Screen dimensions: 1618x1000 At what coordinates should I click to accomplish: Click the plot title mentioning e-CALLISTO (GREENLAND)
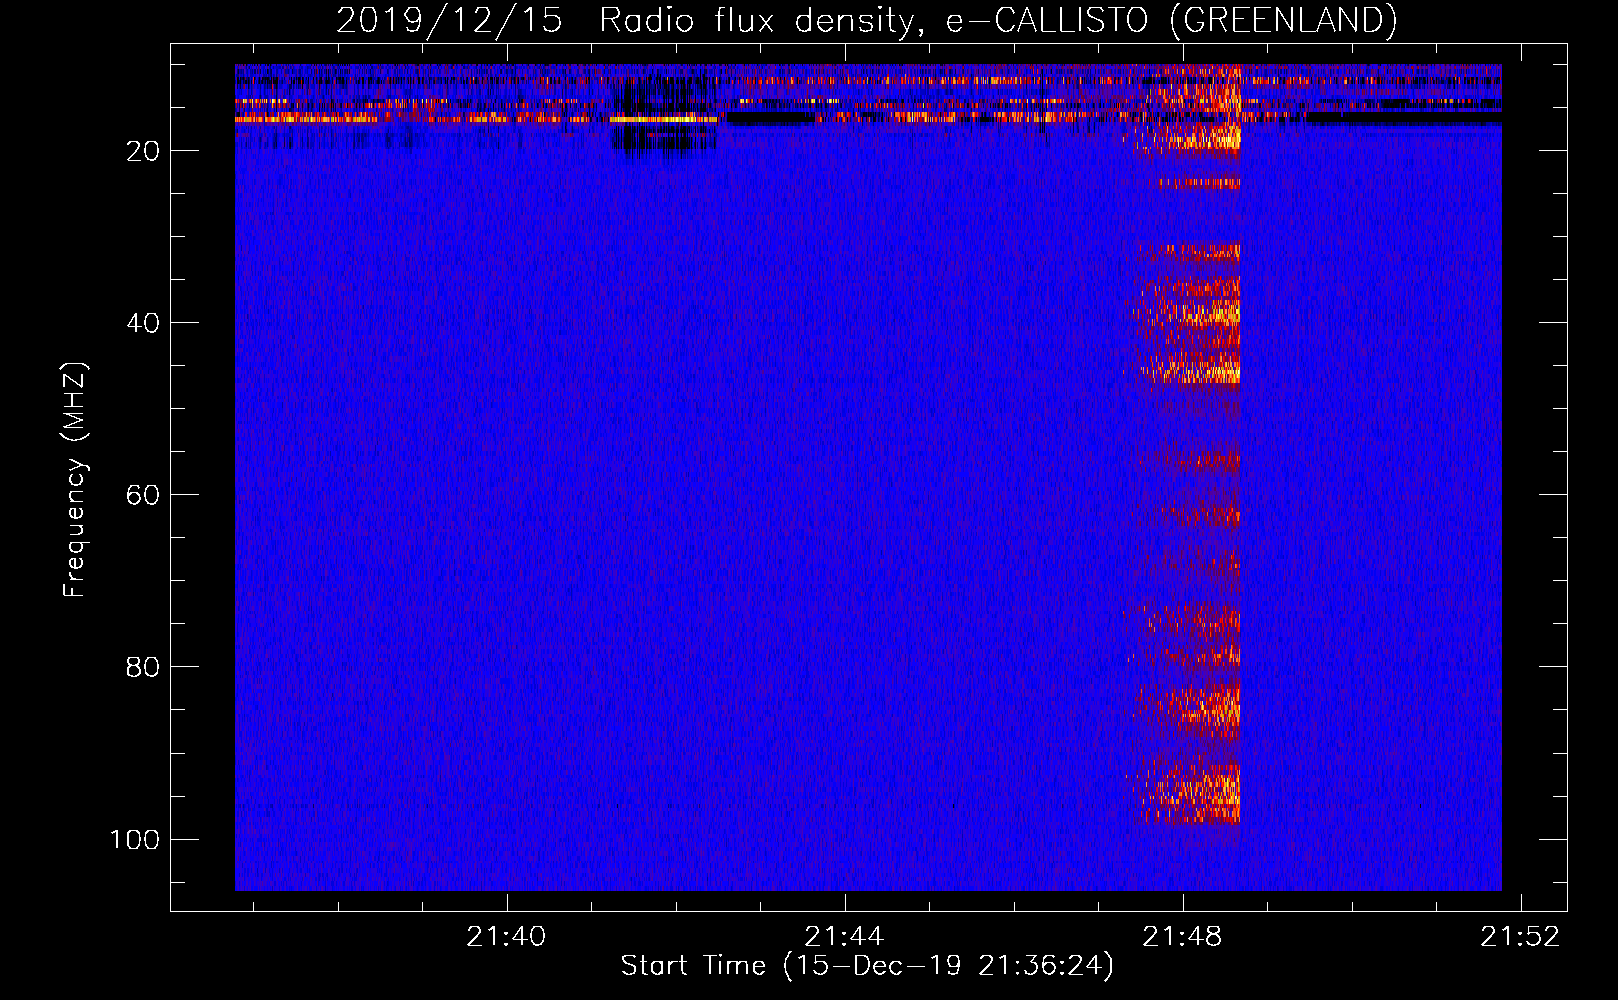pyautogui.click(x=867, y=20)
